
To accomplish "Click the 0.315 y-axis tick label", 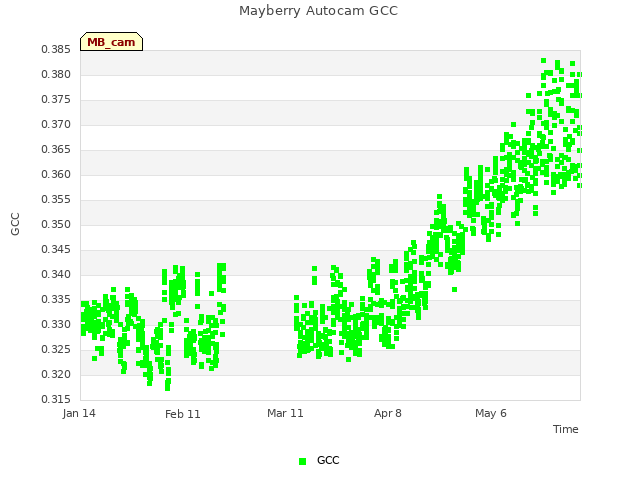I will click(56, 399).
